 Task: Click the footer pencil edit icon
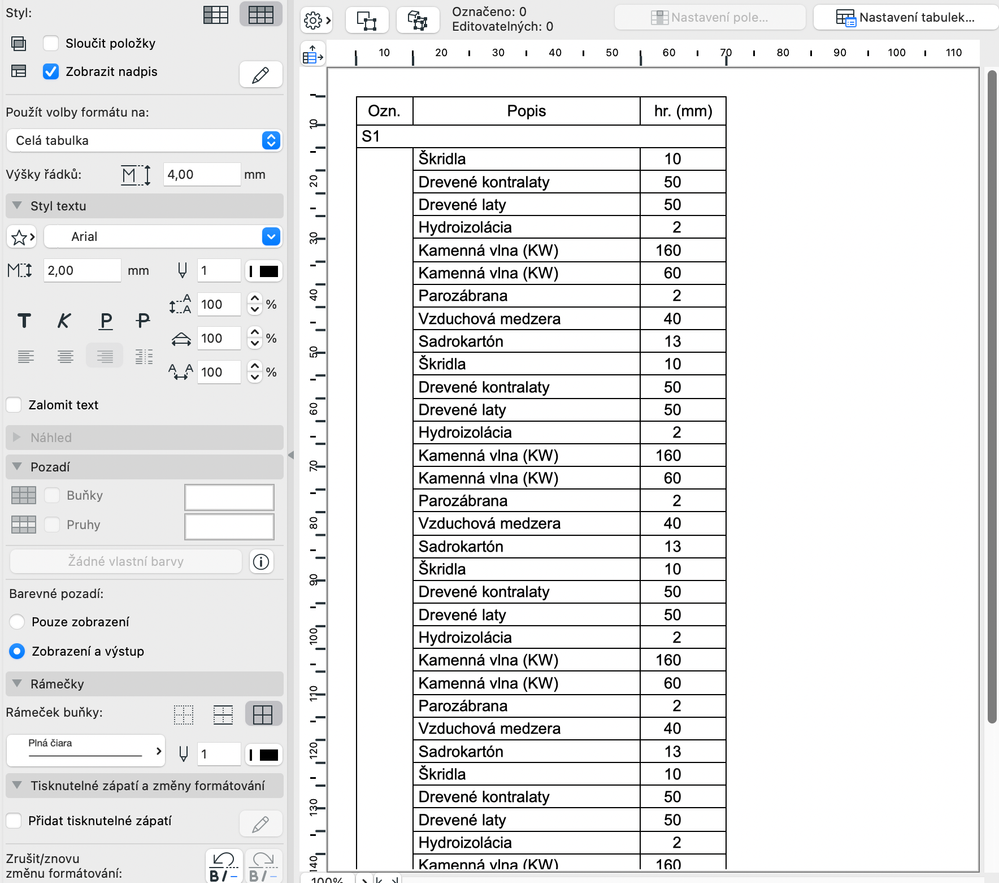point(261,824)
